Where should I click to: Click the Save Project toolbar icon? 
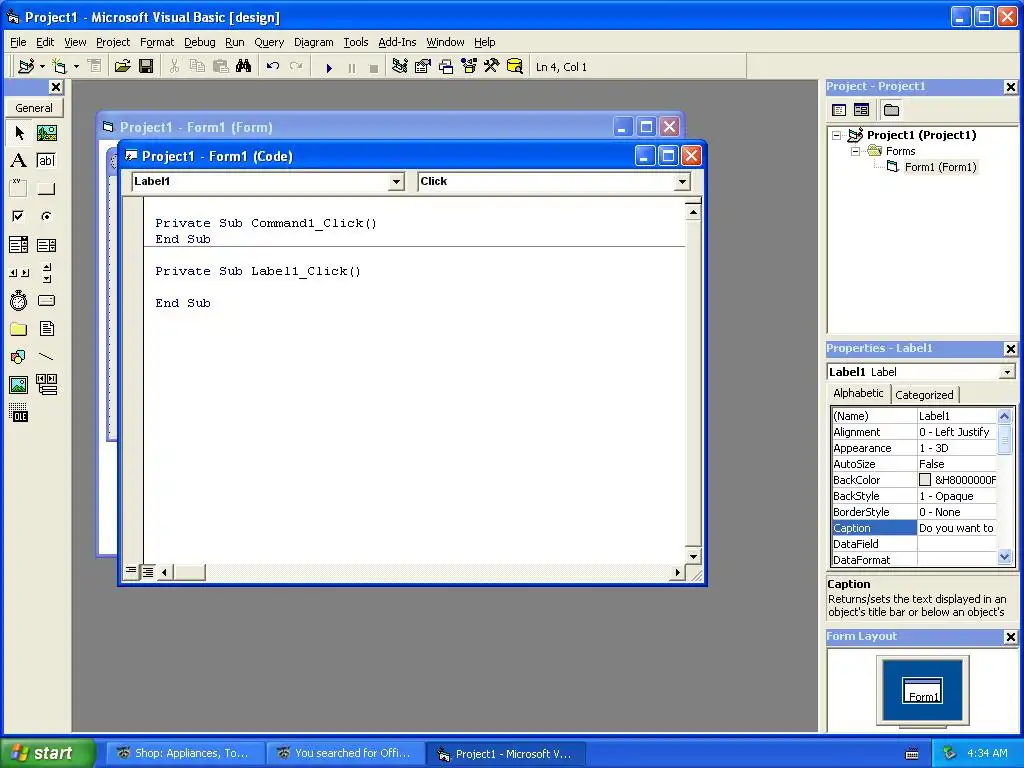146,66
